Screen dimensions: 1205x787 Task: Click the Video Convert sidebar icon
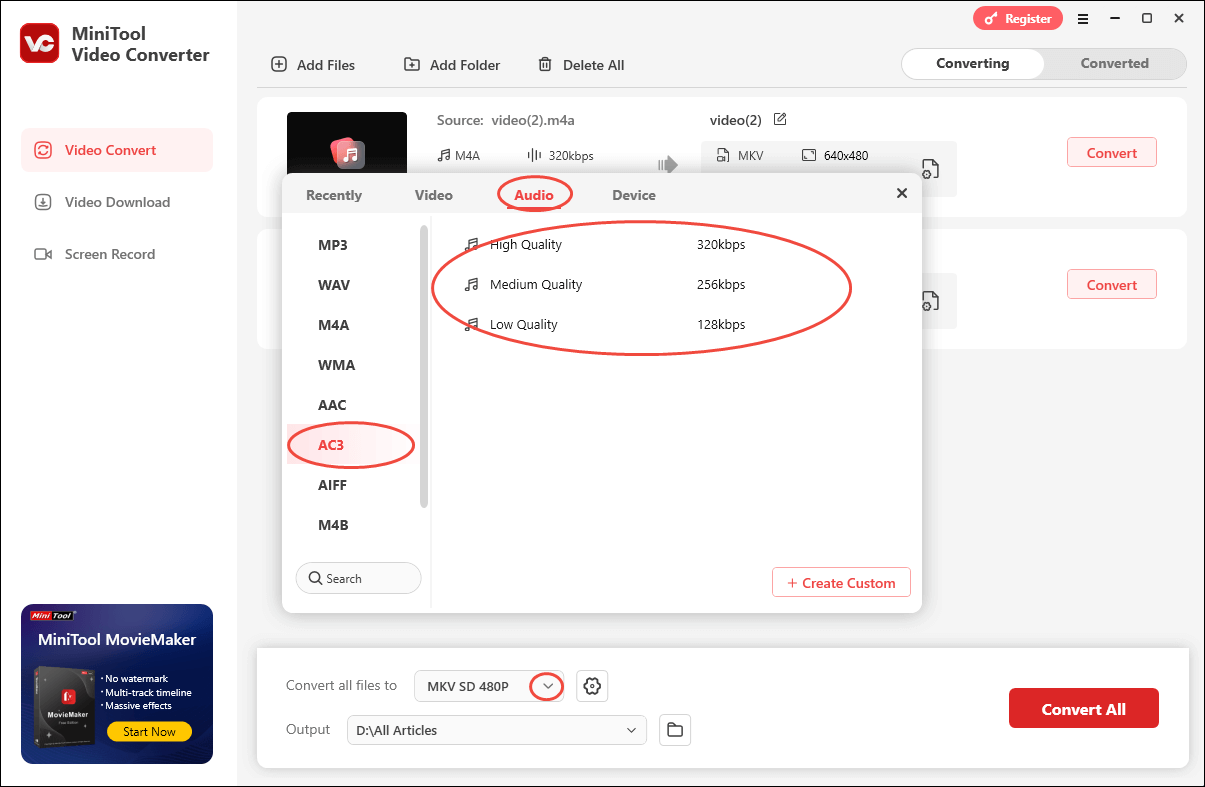[x=43, y=150]
